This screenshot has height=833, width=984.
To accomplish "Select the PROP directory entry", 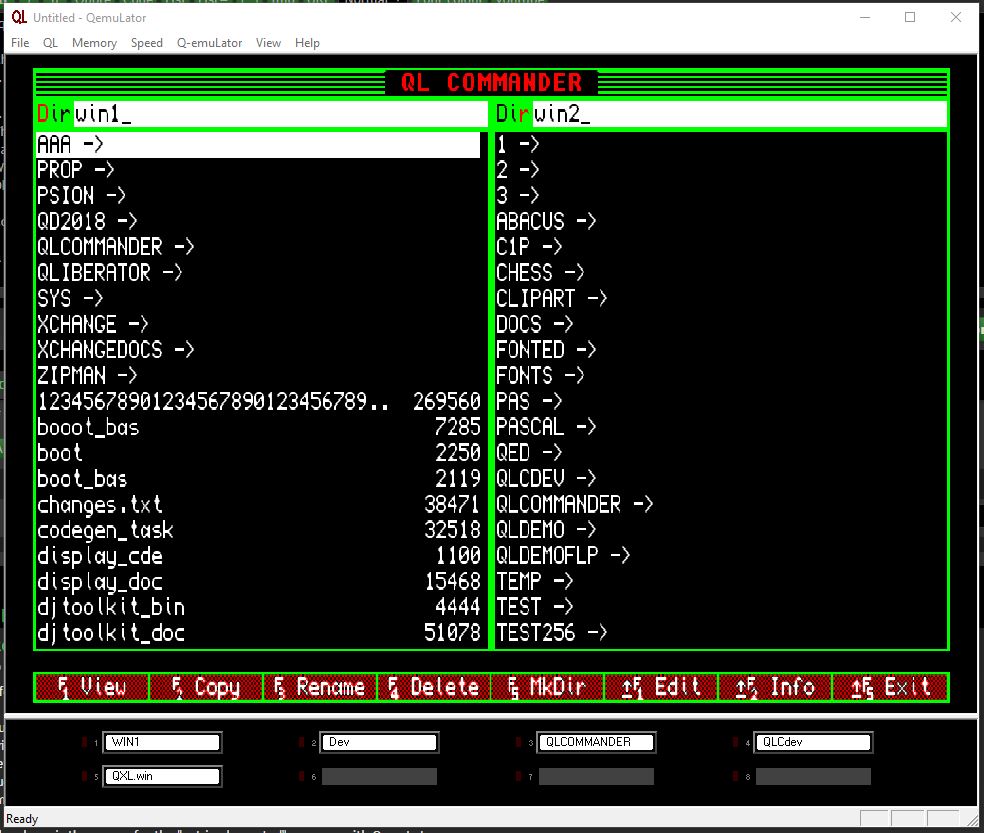I will [x=258, y=170].
